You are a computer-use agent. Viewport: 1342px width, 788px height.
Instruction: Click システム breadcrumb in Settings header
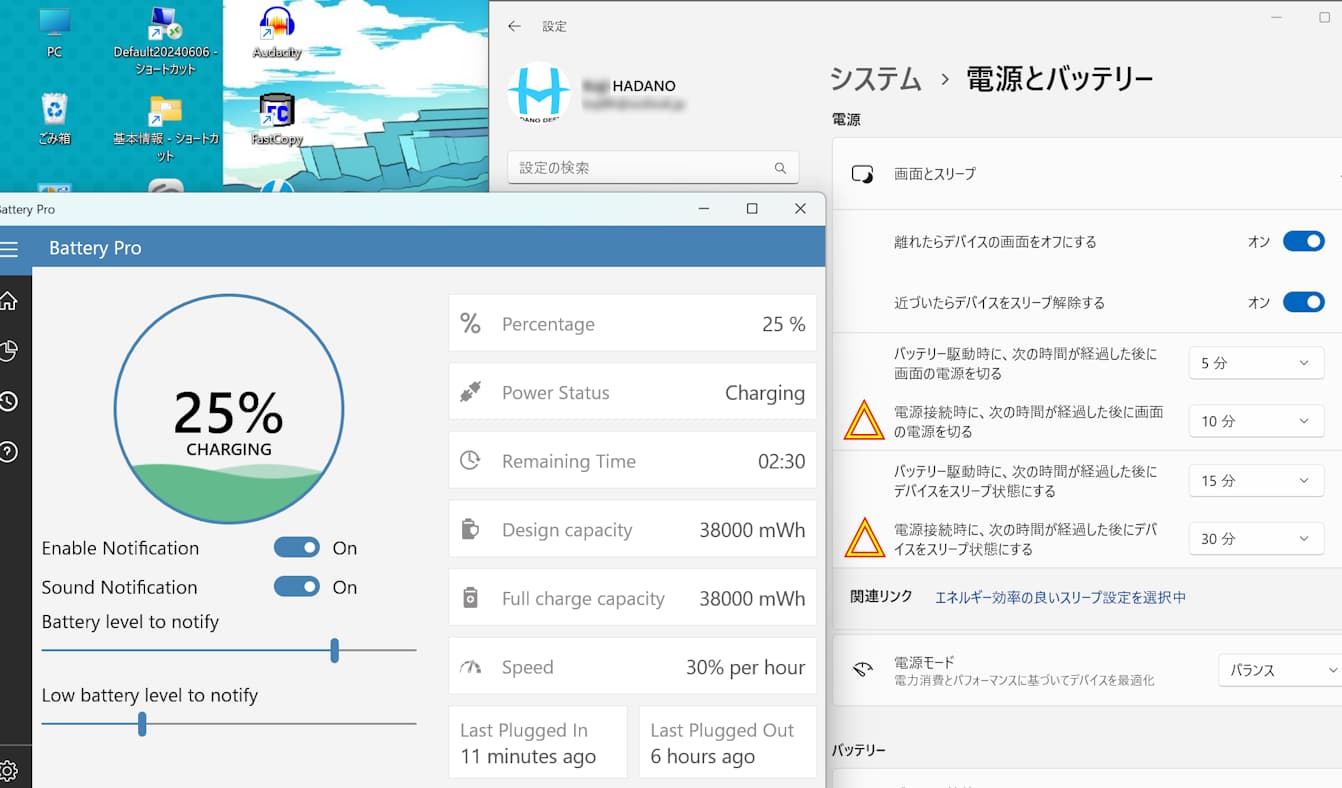tap(874, 79)
